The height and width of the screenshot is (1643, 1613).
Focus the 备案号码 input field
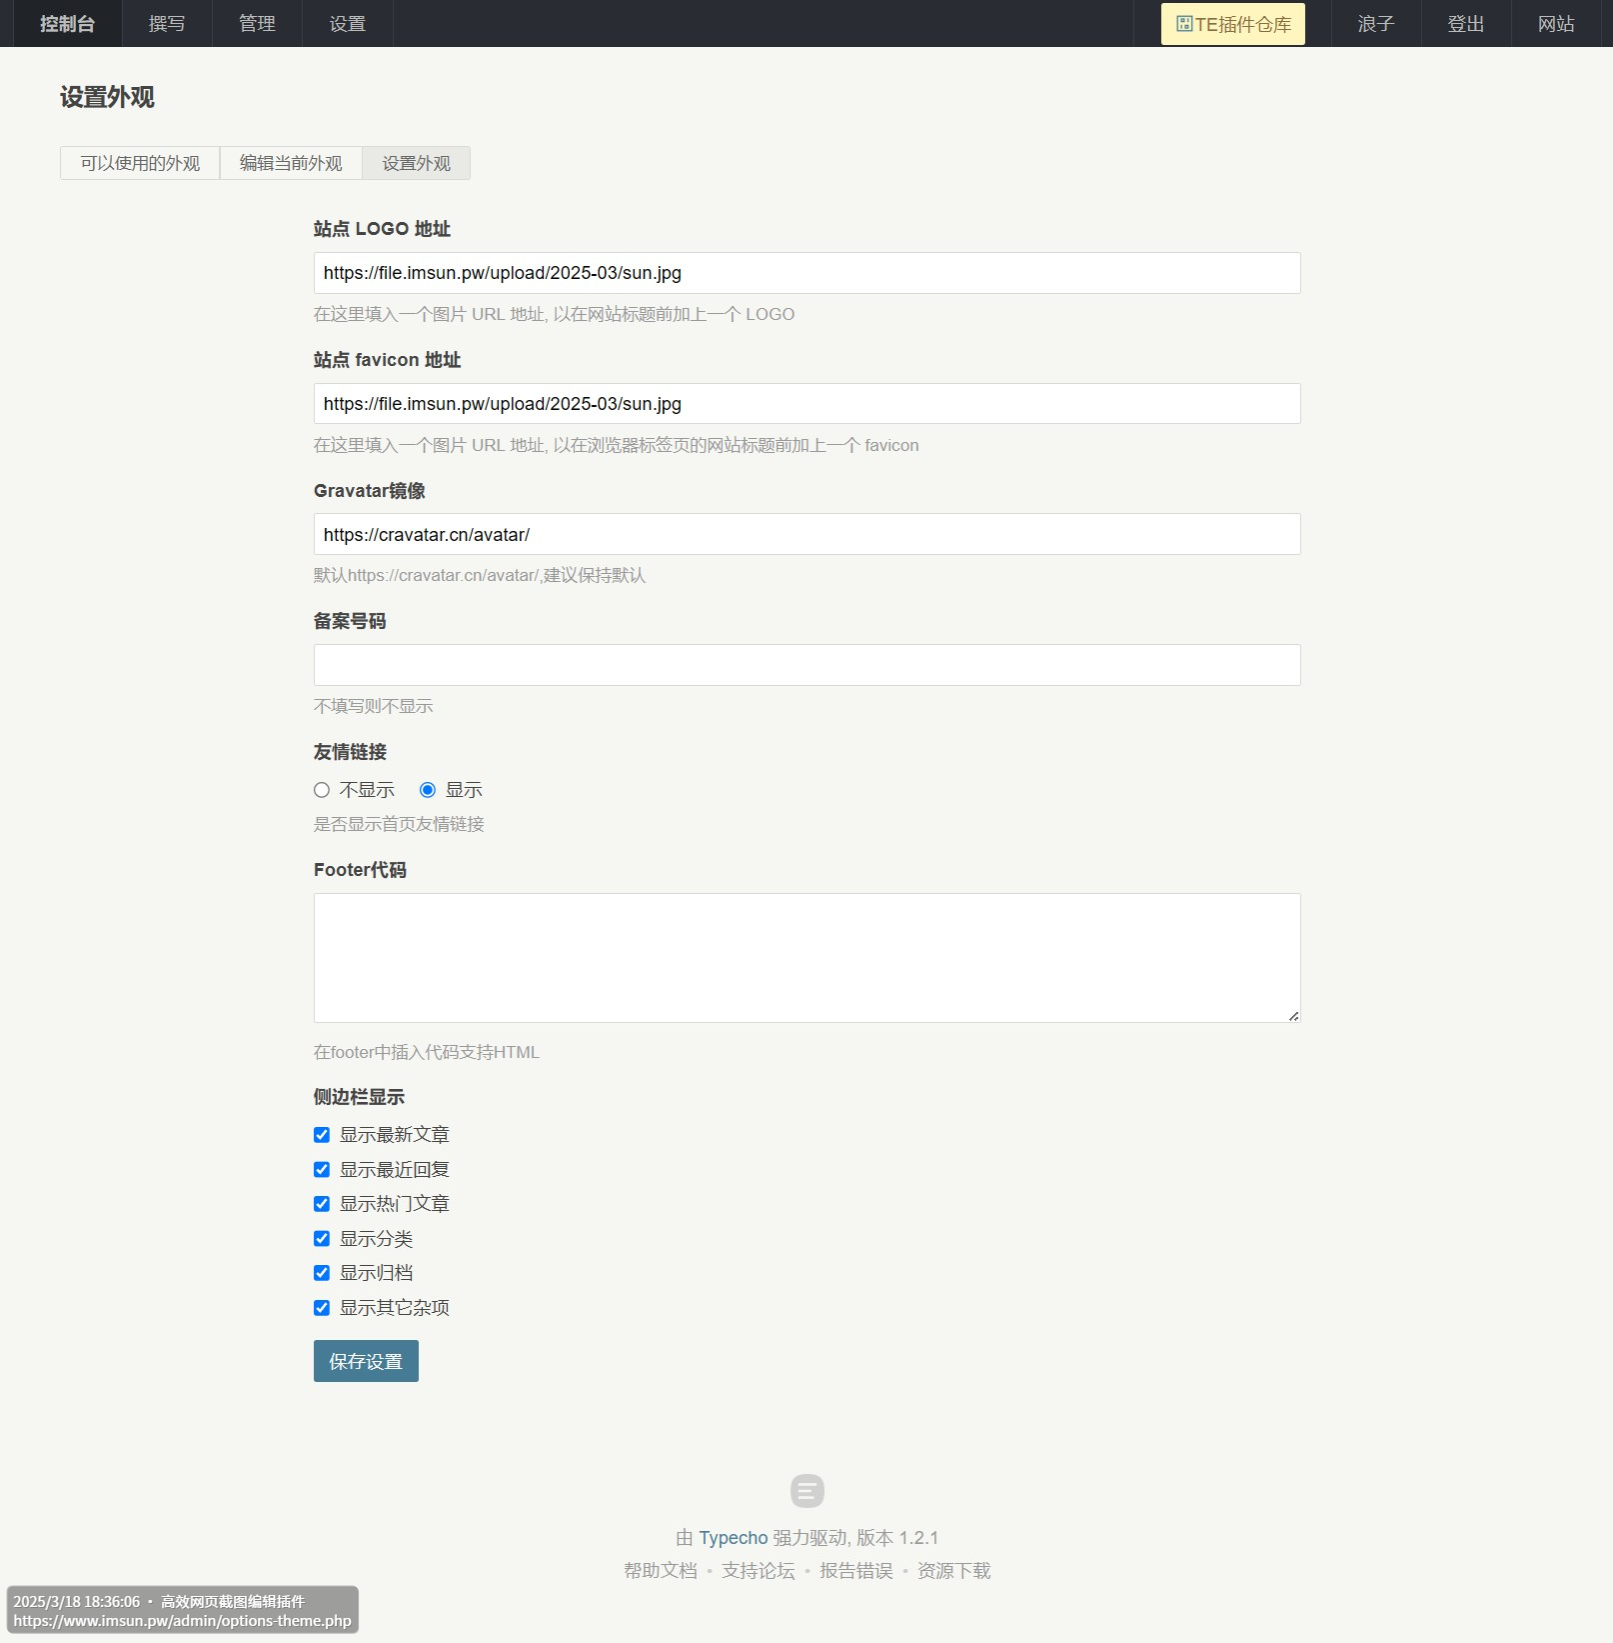tap(806, 665)
